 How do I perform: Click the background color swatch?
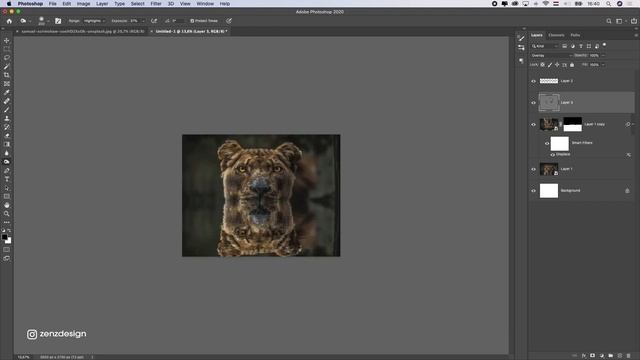point(9,241)
